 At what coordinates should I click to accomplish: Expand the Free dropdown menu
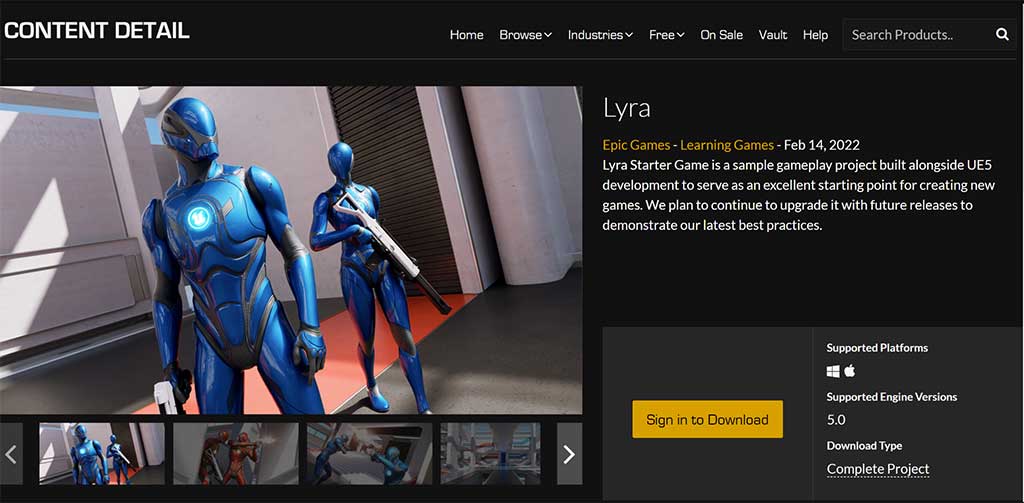[x=666, y=35]
